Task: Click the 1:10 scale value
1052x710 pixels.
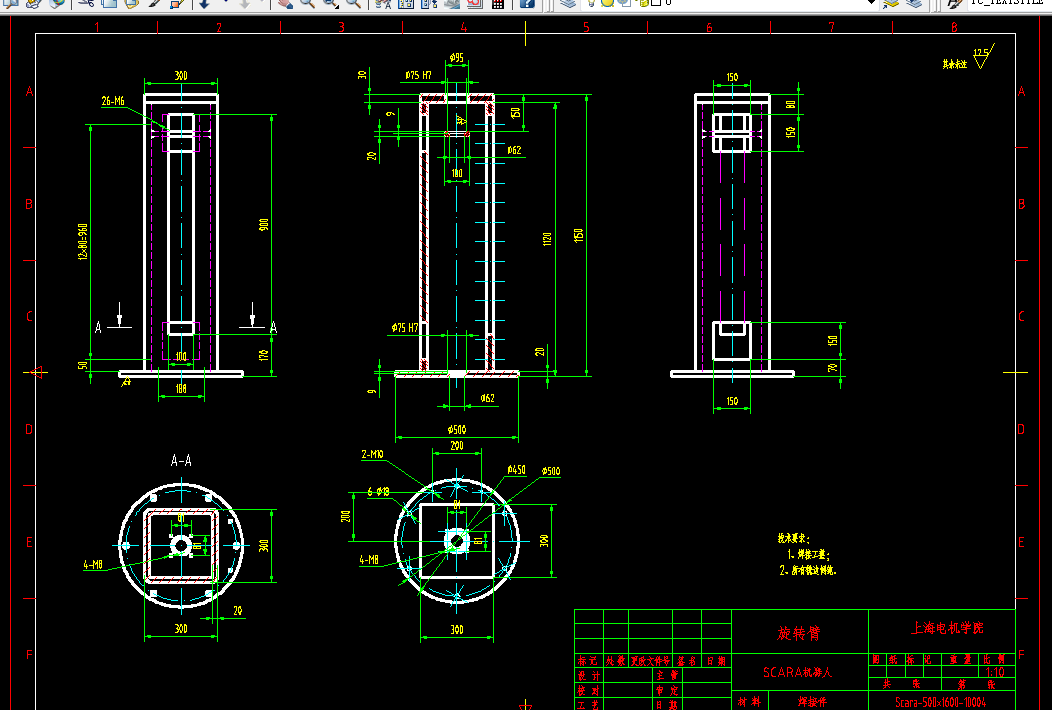Action: [x=994, y=672]
